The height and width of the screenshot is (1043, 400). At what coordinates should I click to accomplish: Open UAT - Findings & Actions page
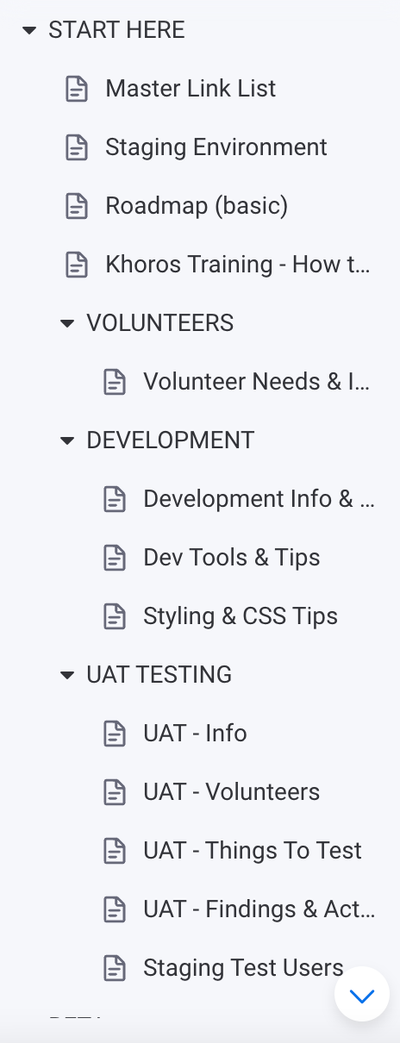coord(259,909)
